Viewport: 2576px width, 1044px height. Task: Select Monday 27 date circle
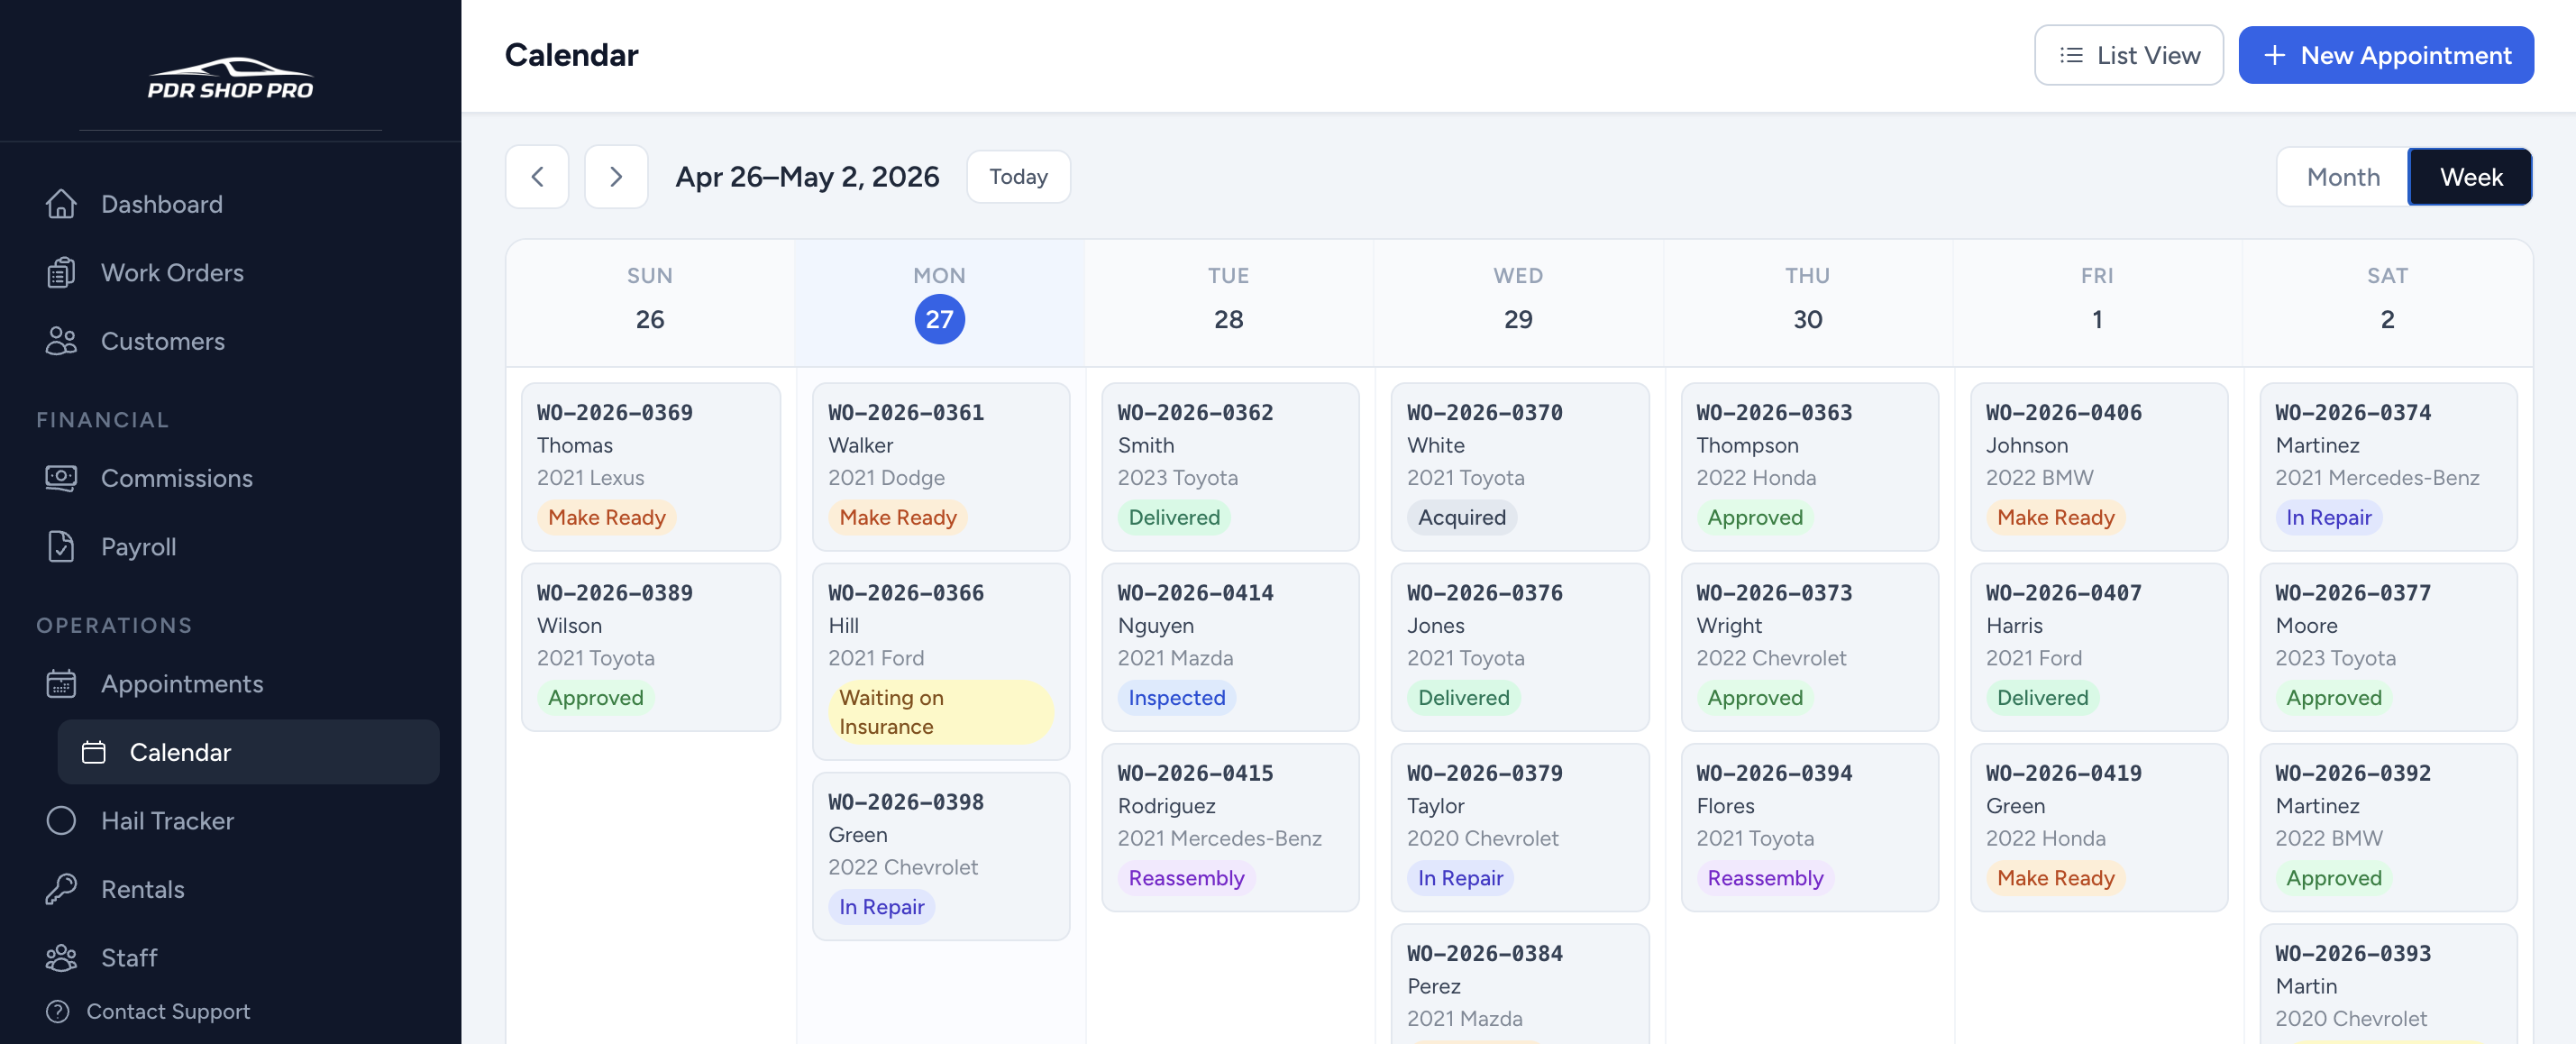pyautogui.click(x=939, y=319)
